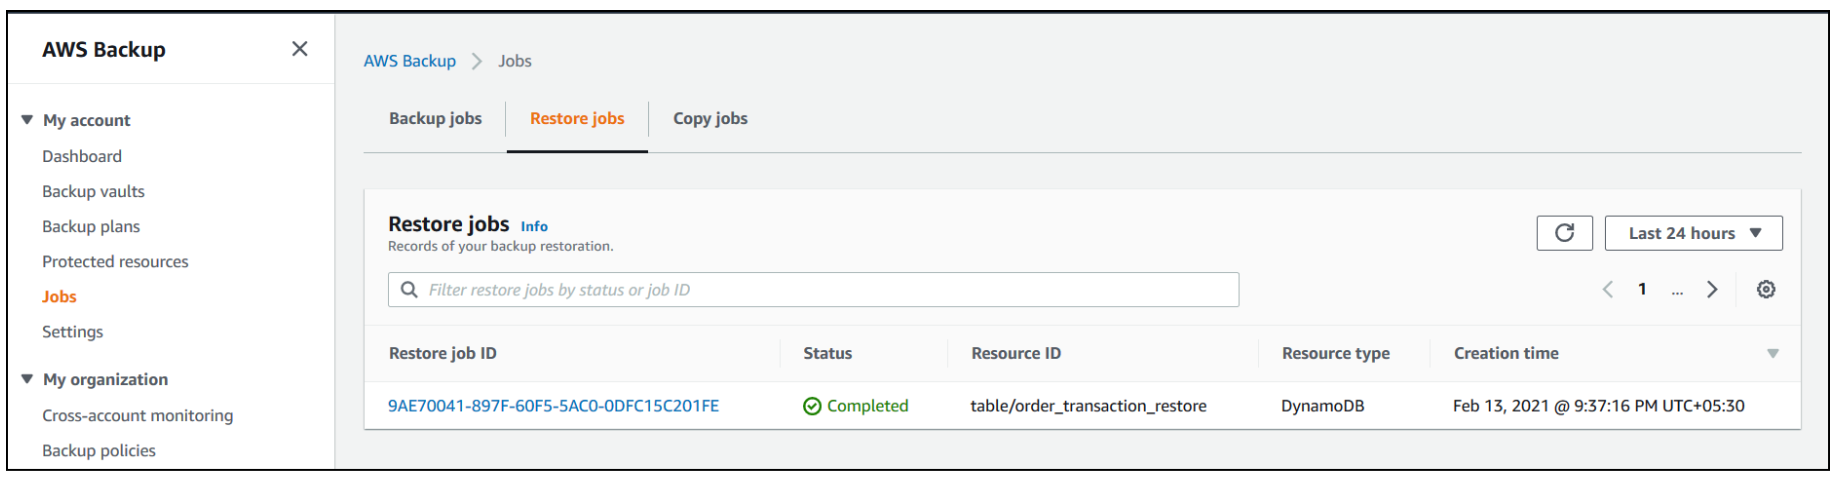Go to next page of restore jobs
This screenshot has width=1840, height=479.
pyautogui.click(x=1712, y=289)
